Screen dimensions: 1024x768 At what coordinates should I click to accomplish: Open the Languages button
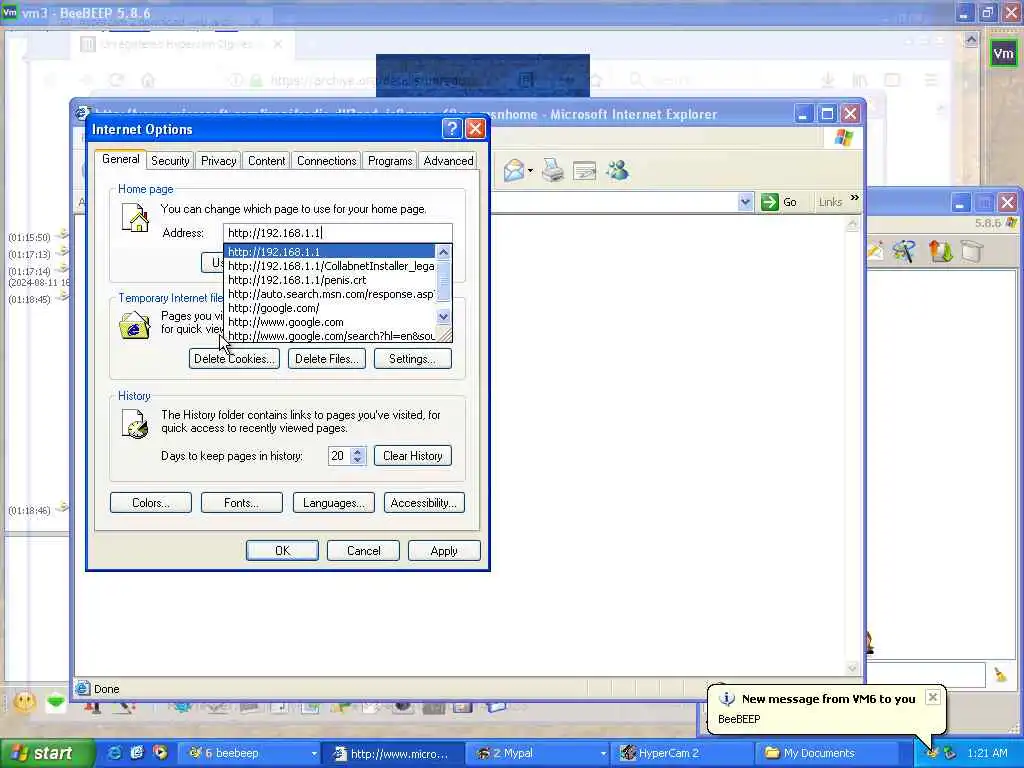(334, 503)
